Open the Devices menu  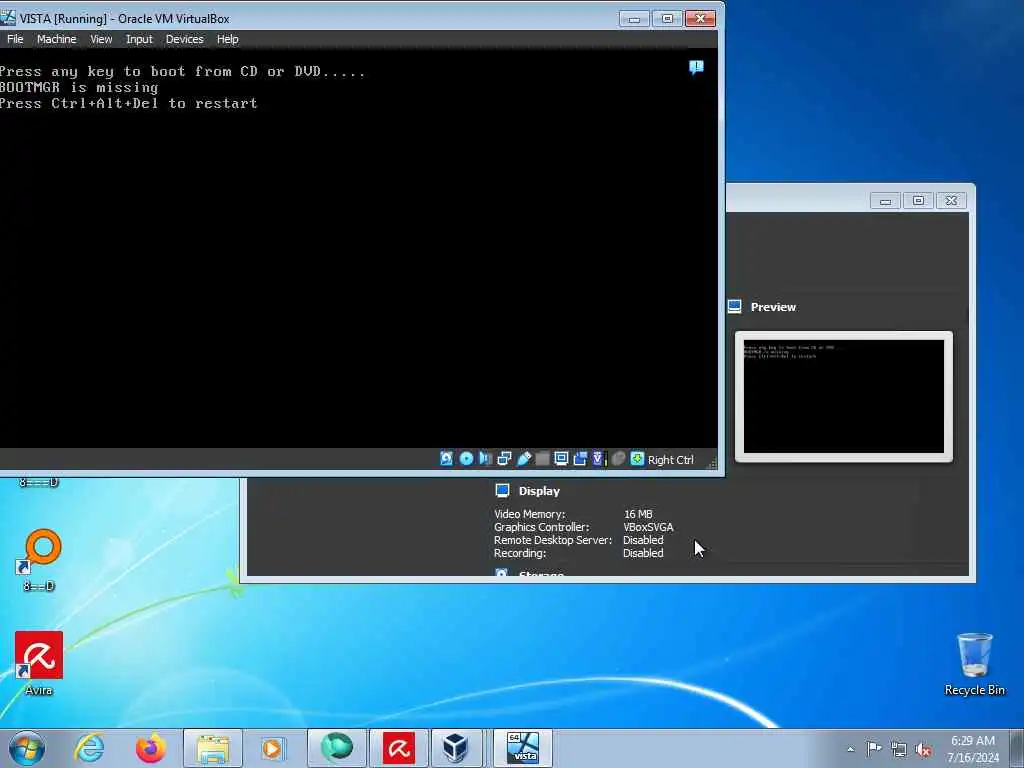(184, 39)
